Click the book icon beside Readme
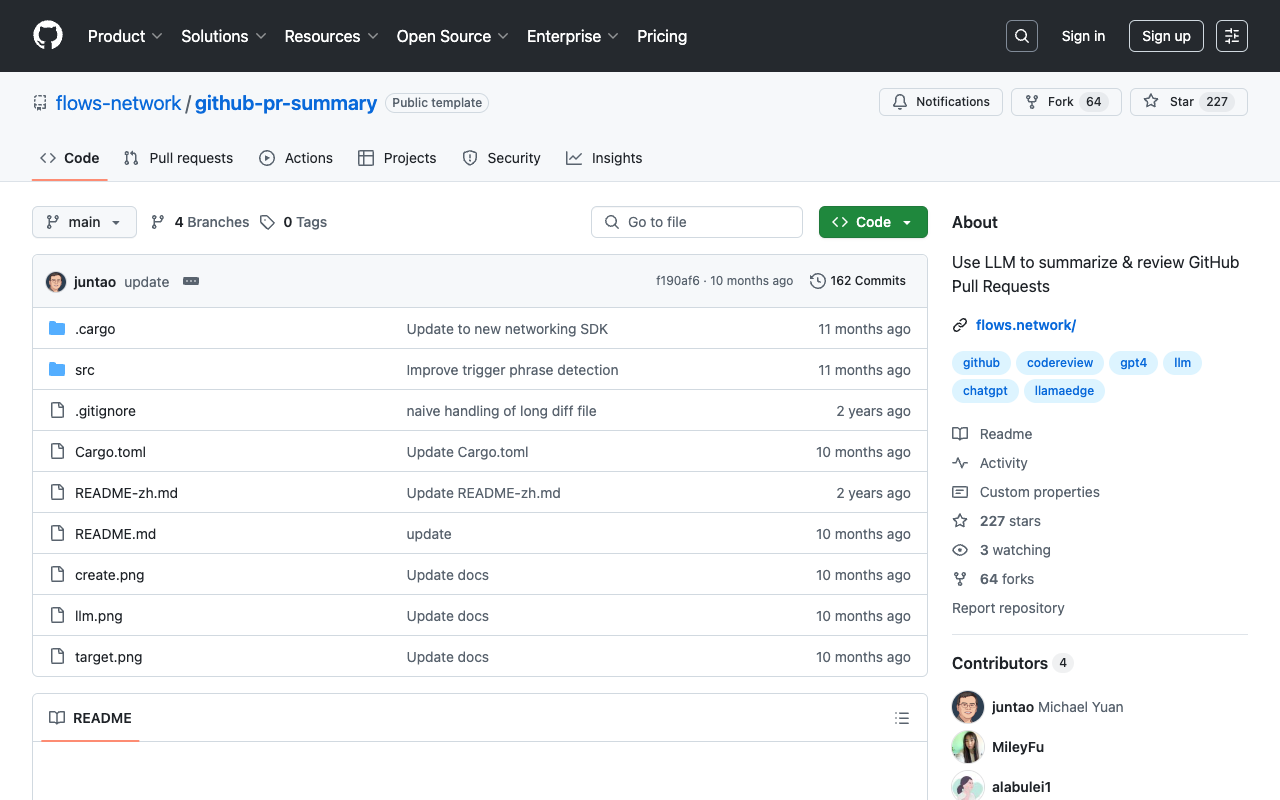Image resolution: width=1280 pixels, height=800 pixels. coord(960,434)
